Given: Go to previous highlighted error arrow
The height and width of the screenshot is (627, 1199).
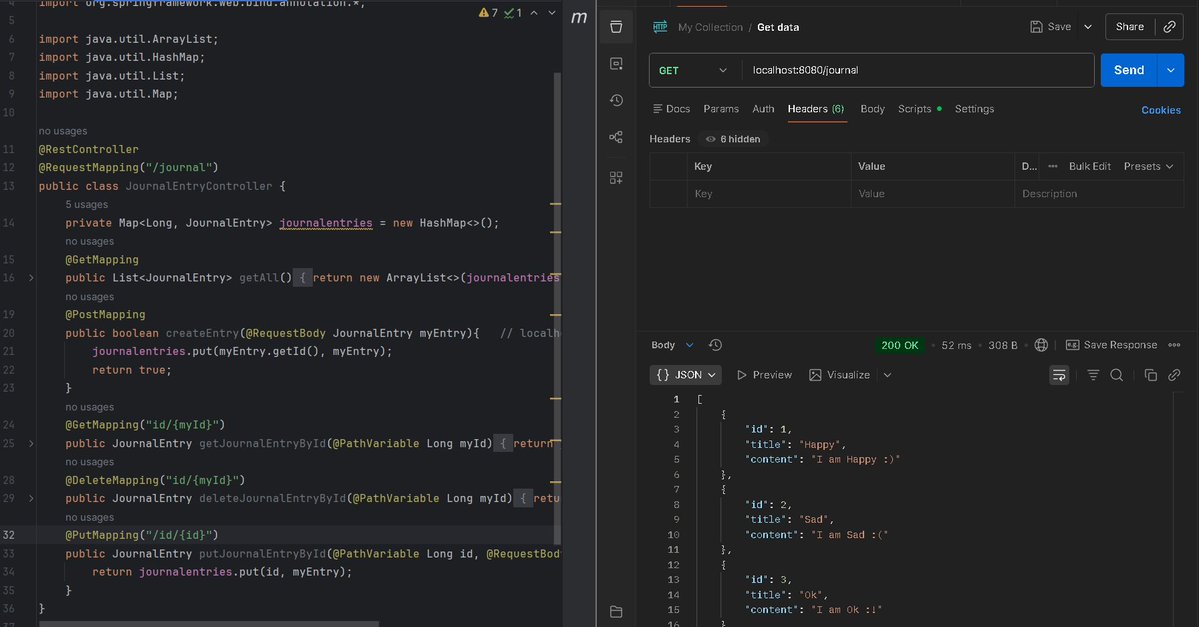Looking at the screenshot, I should tap(534, 13).
